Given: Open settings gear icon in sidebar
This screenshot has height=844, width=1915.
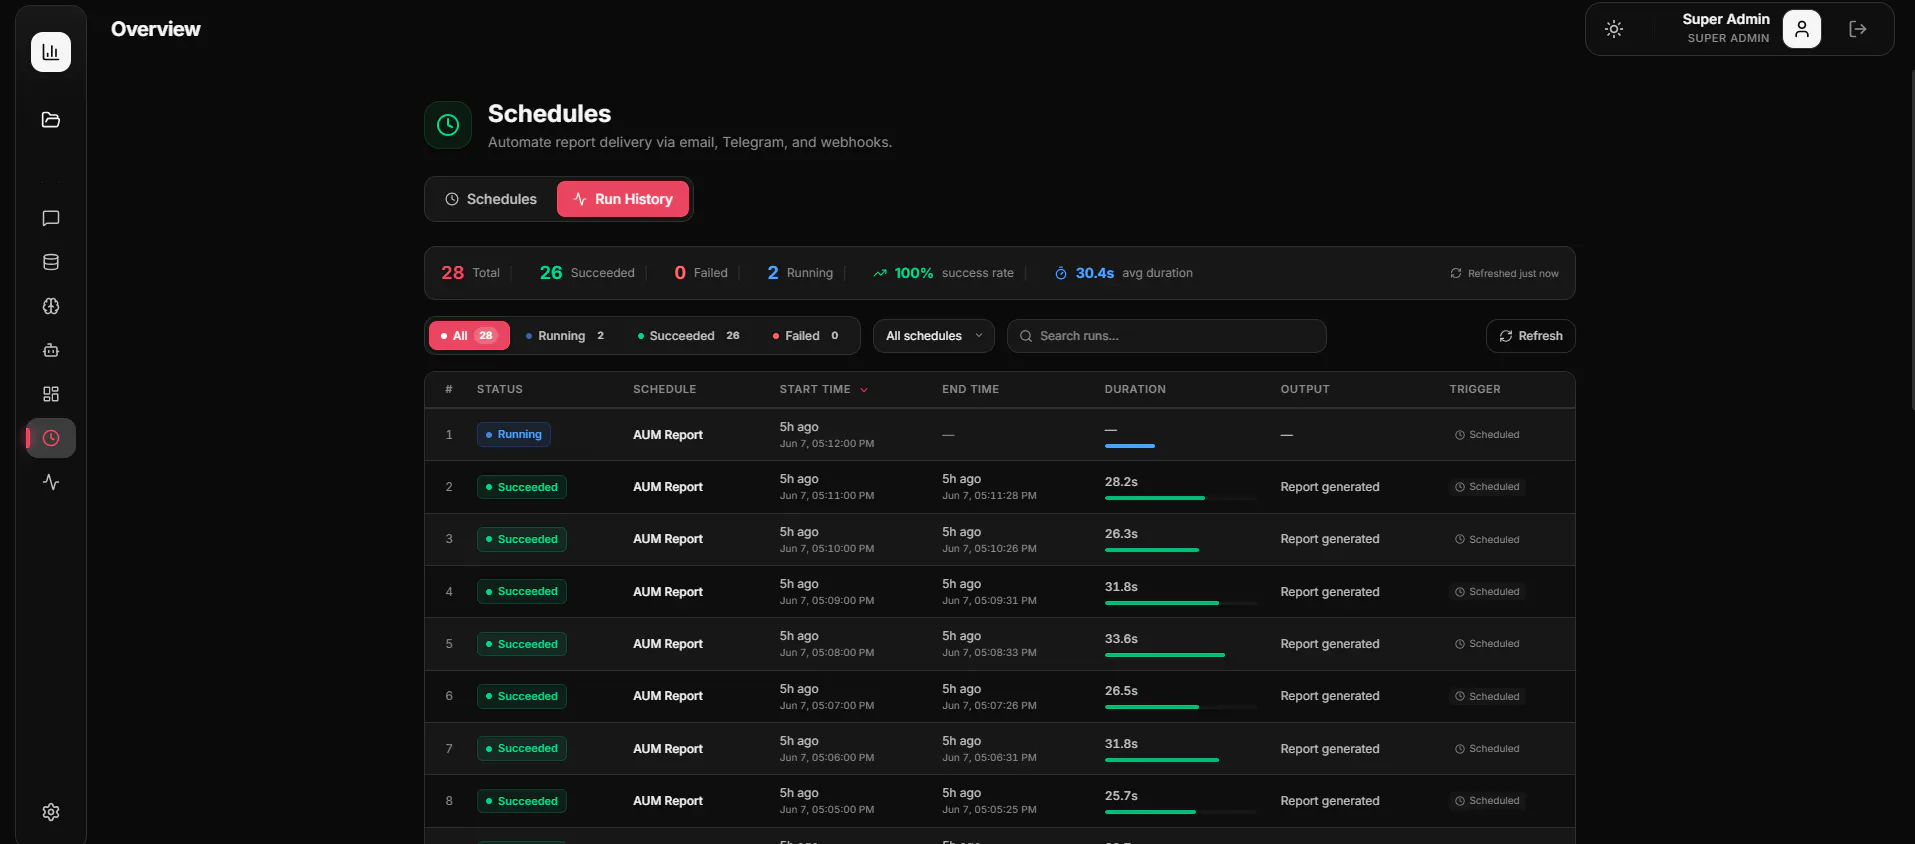Looking at the screenshot, I should coord(51,812).
